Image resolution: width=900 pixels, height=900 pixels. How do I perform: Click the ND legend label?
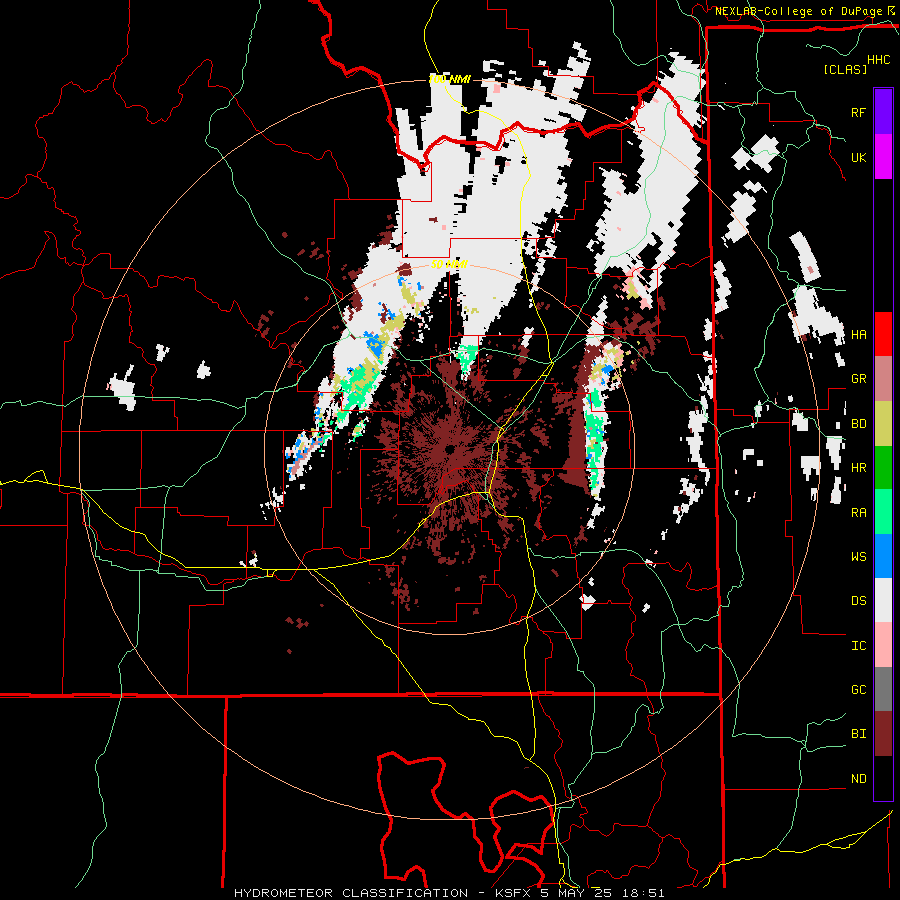(x=858, y=779)
